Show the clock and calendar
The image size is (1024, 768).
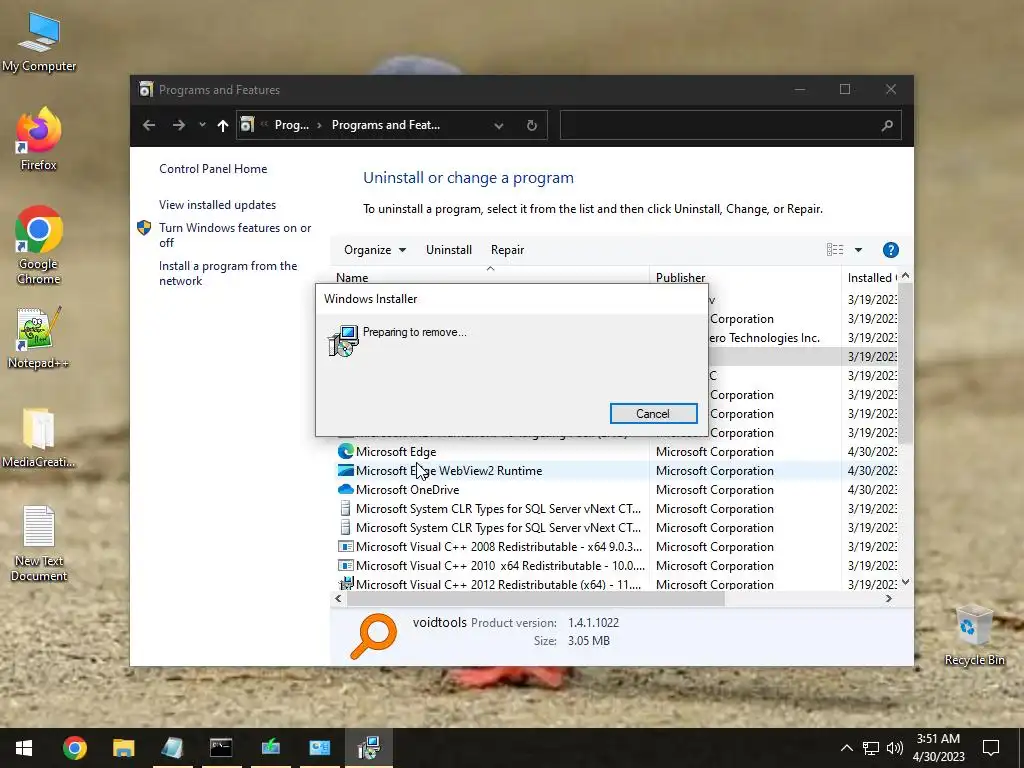[x=938, y=748]
